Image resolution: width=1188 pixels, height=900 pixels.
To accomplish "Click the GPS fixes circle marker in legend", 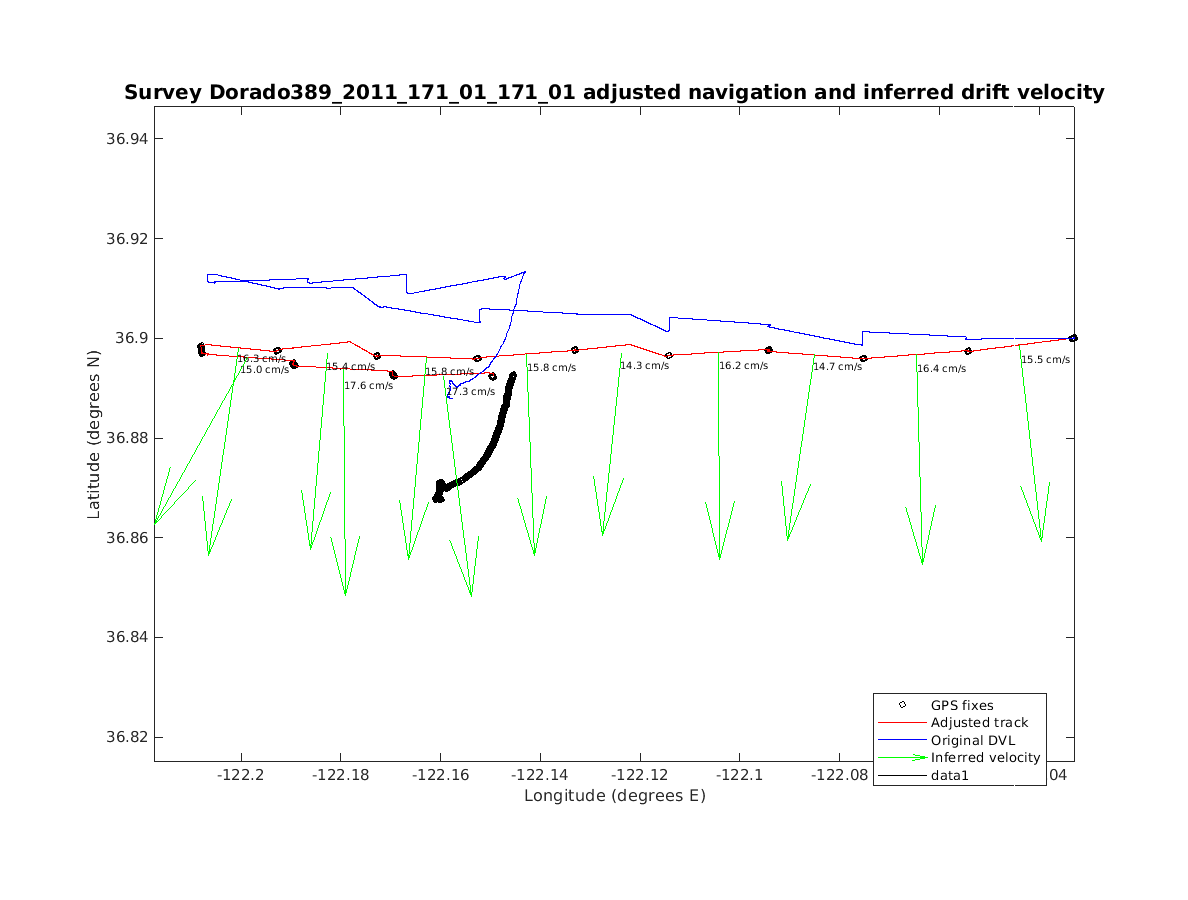I will (902, 705).
